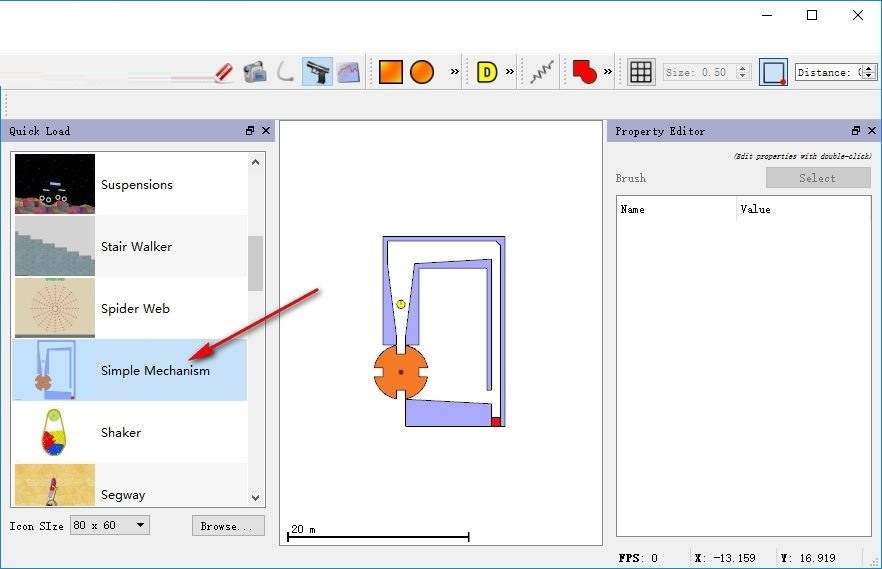Select the orange circle shape tool
882x569 pixels.
(x=422, y=72)
